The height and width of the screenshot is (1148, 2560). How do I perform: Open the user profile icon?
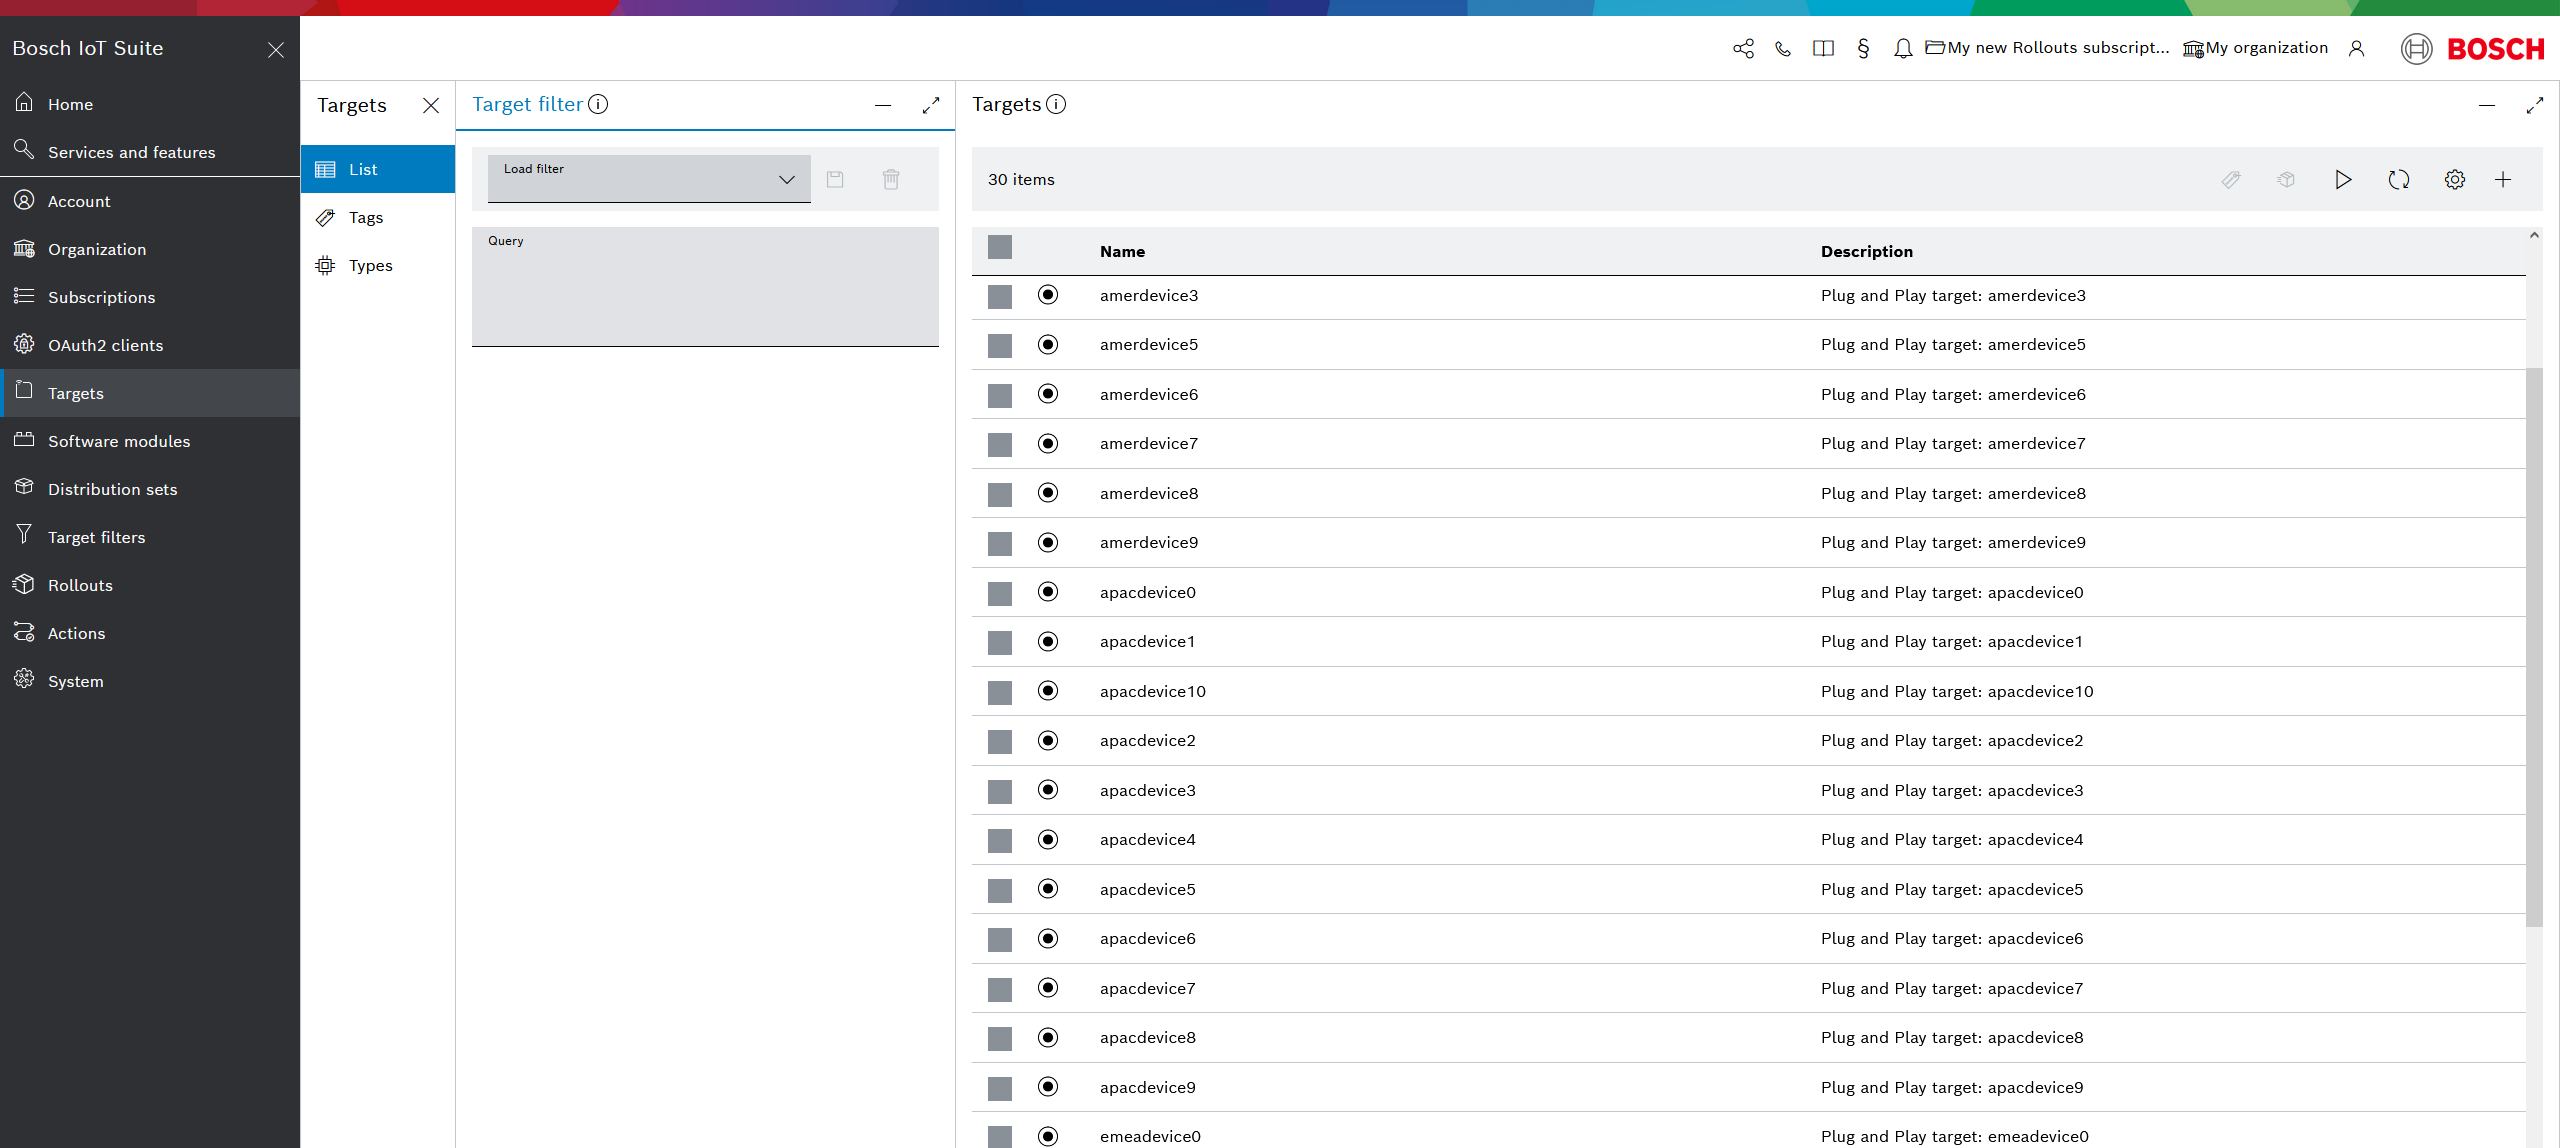point(2356,48)
